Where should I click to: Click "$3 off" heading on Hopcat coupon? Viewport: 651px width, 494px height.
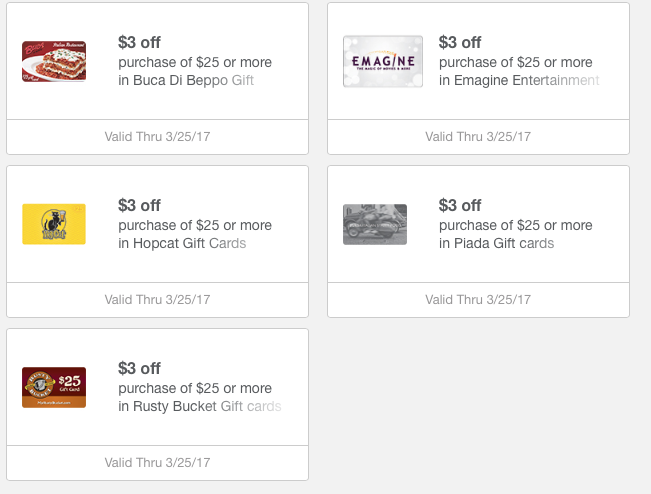[139, 205]
